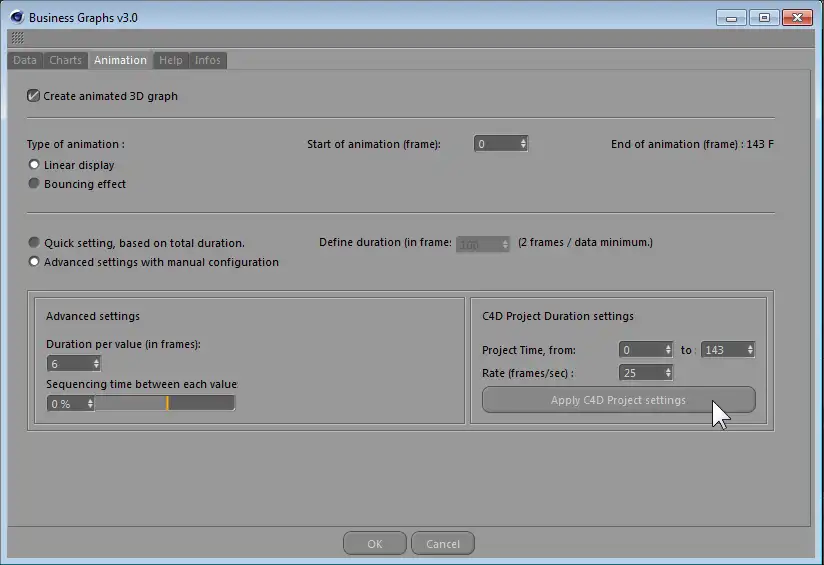Open the Charts tab
824x565 pixels.
(65, 60)
